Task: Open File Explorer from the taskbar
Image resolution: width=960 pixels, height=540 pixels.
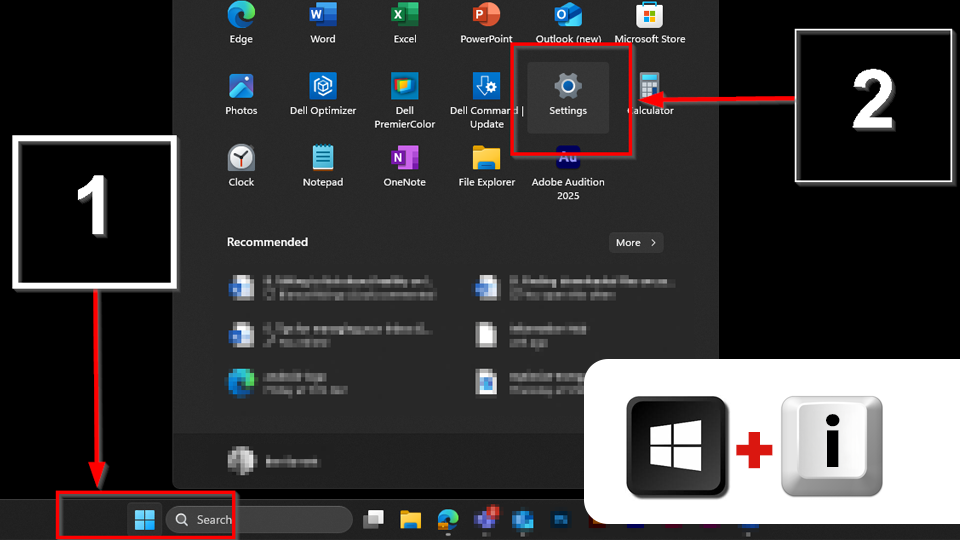Action: click(410, 520)
